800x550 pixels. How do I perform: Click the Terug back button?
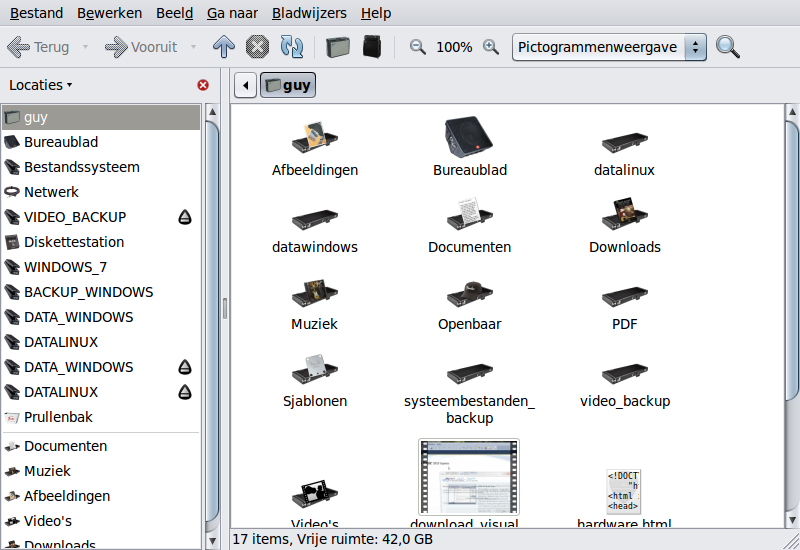39,47
